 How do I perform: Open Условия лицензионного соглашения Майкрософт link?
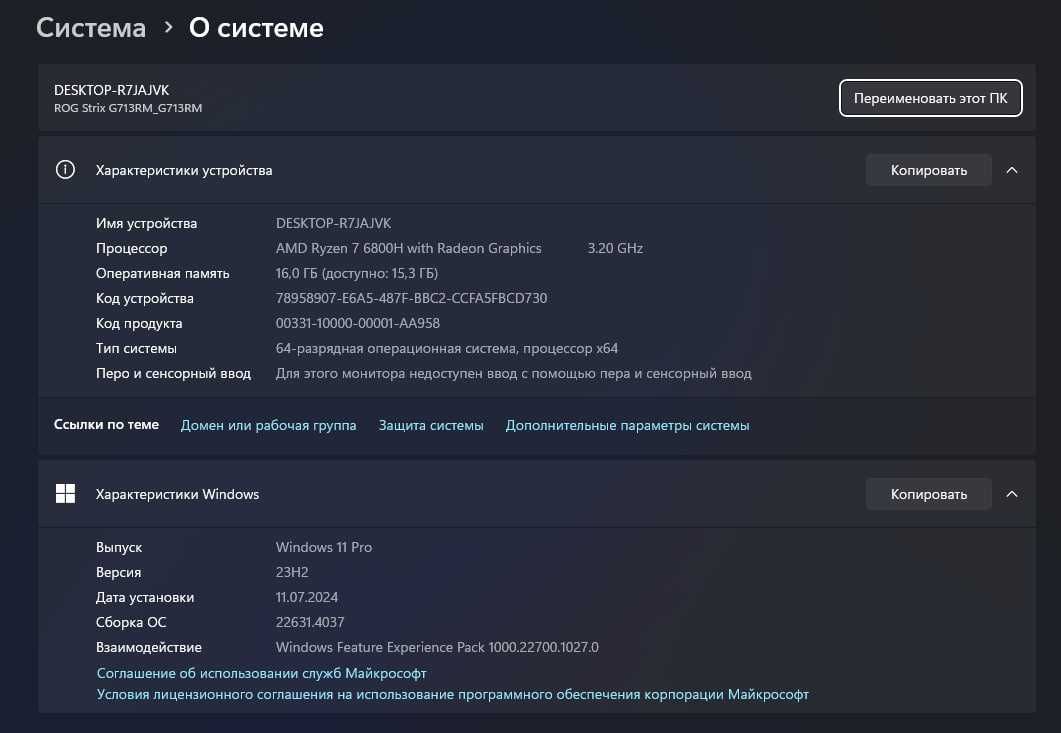click(x=453, y=694)
